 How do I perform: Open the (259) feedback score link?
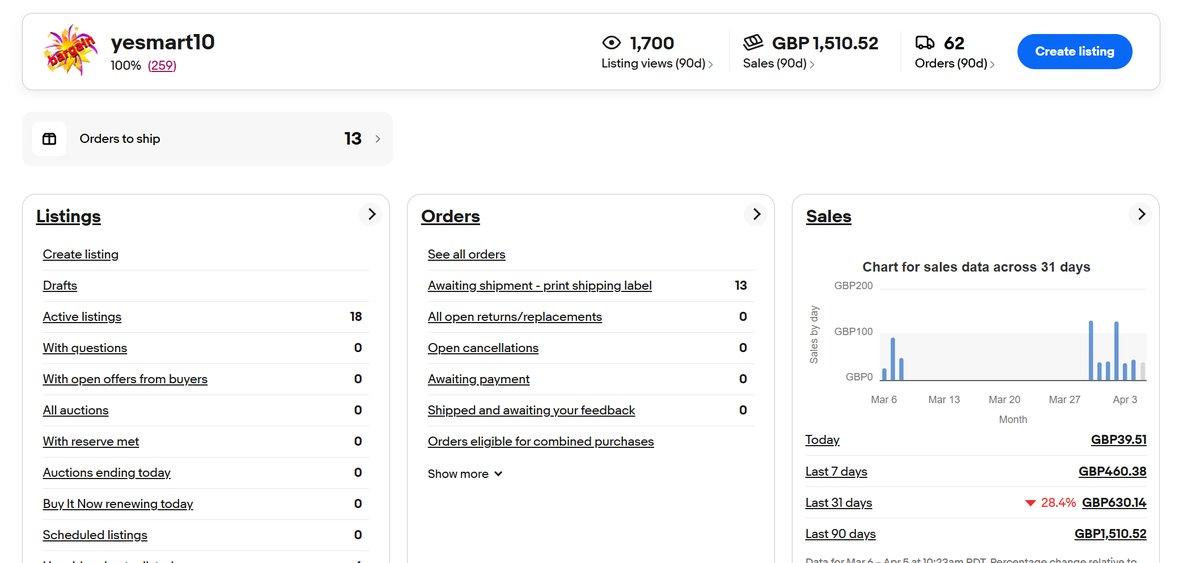tap(162, 66)
